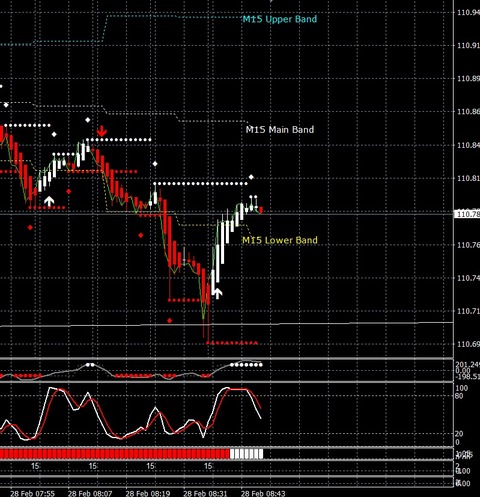Click the 110.81 price axis label
480x497 pixels.
pos(468,178)
